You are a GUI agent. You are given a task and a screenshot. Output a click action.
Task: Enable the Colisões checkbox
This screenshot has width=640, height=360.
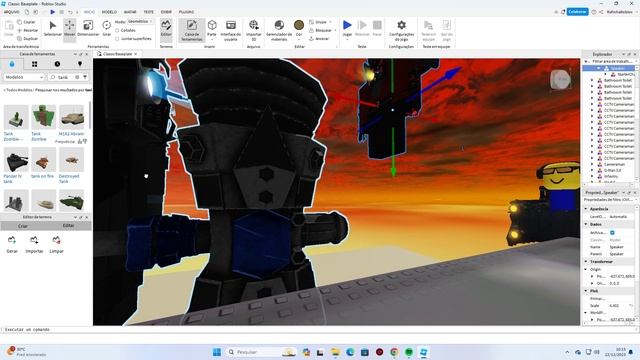(x=117, y=30)
